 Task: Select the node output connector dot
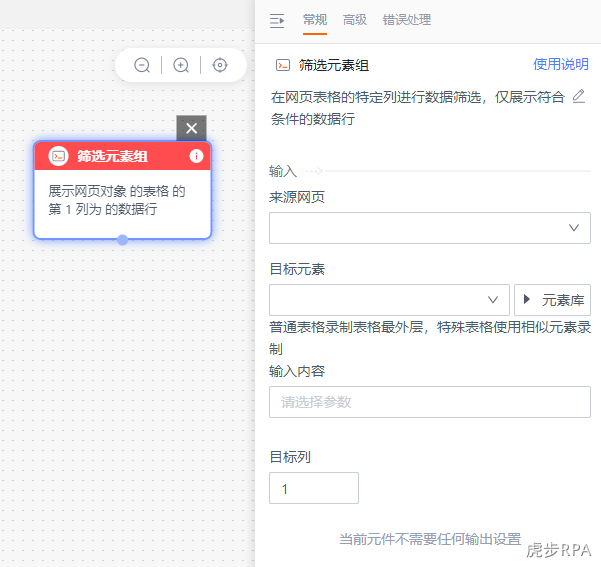122,240
